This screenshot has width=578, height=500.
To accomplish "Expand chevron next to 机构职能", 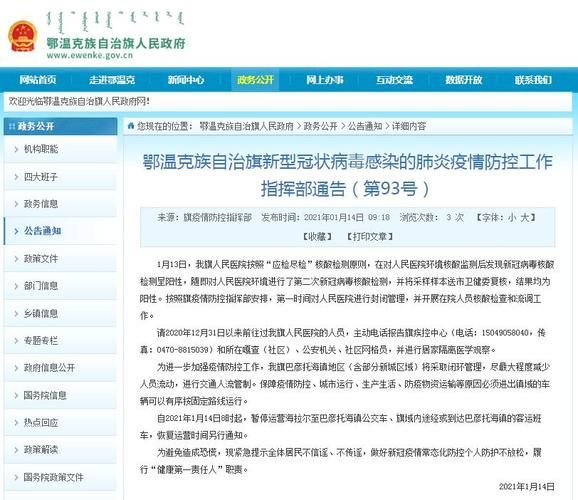I will click(x=16, y=149).
